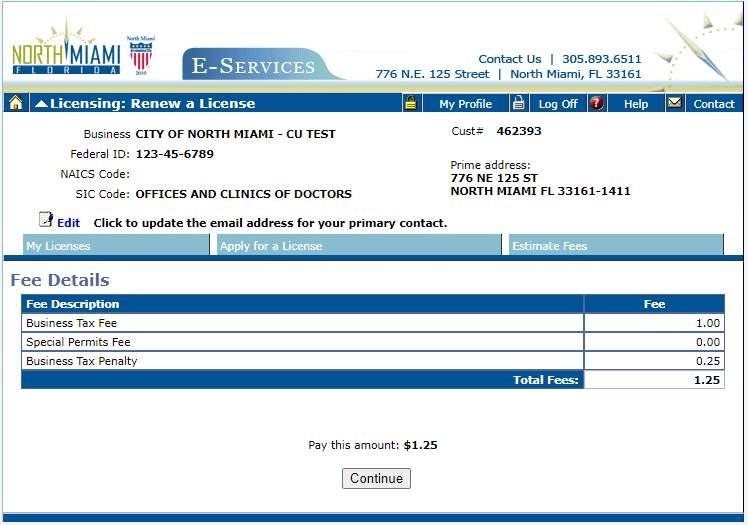The image size is (748, 525).
Task: Click the padlock icon beside My Profile
Action: click(410, 103)
